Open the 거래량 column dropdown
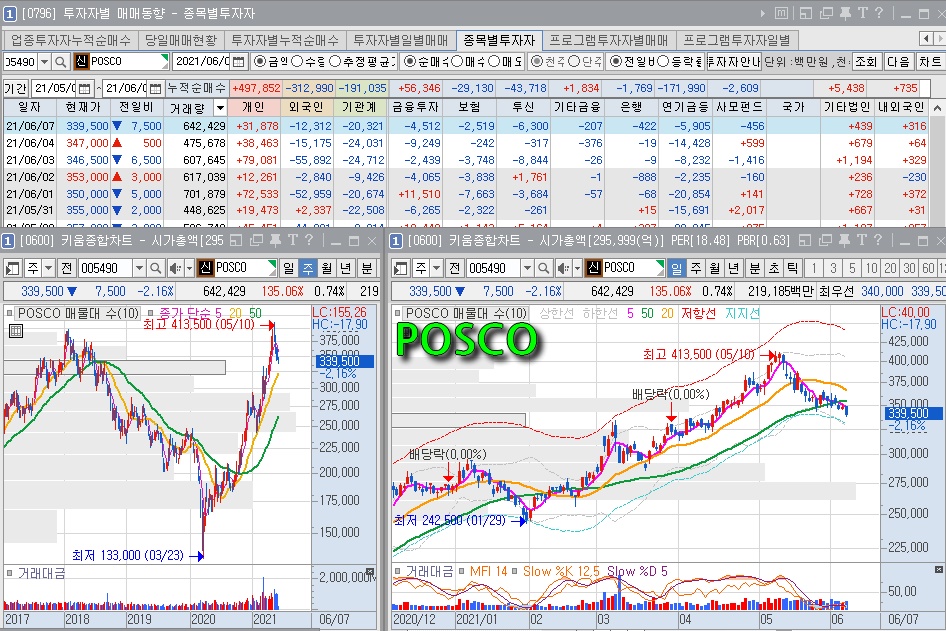The width and height of the screenshot is (946, 631). click(x=220, y=108)
